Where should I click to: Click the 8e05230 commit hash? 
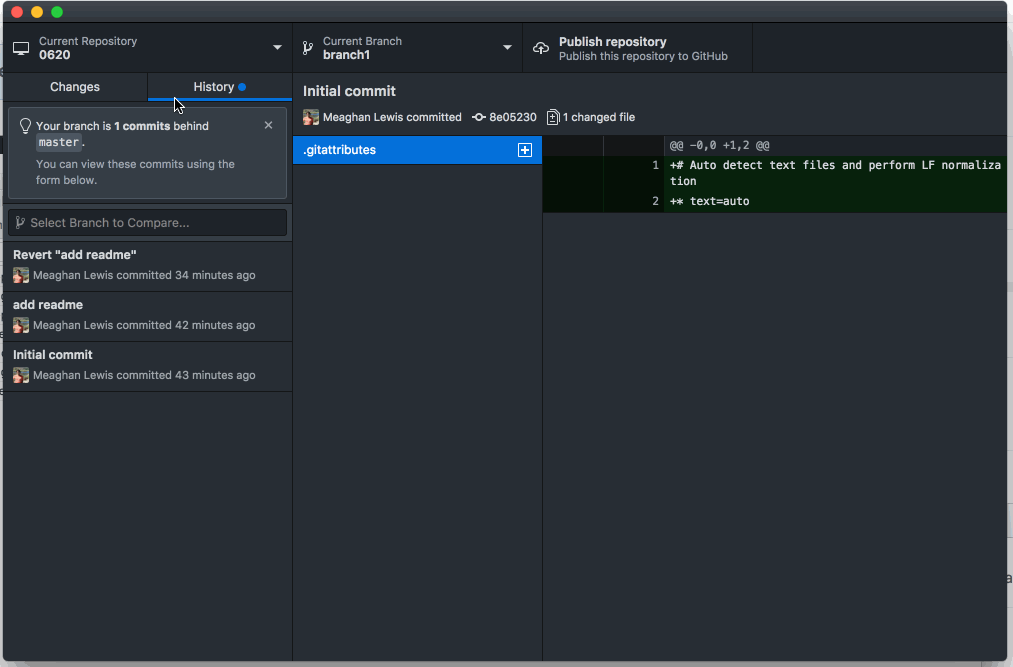[512, 117]
